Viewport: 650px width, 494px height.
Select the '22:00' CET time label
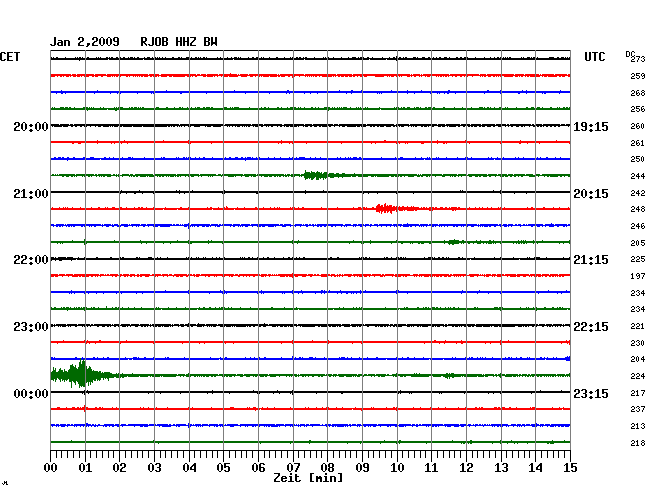coord(31,260)
